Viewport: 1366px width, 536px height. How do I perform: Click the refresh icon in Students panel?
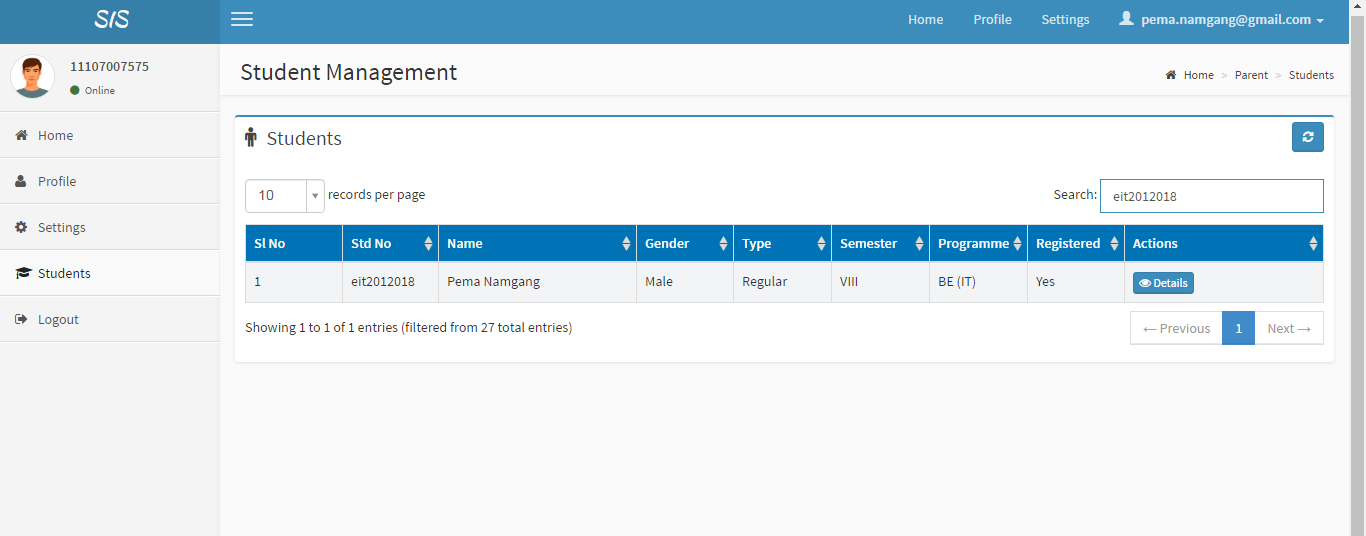point(1307,137)
